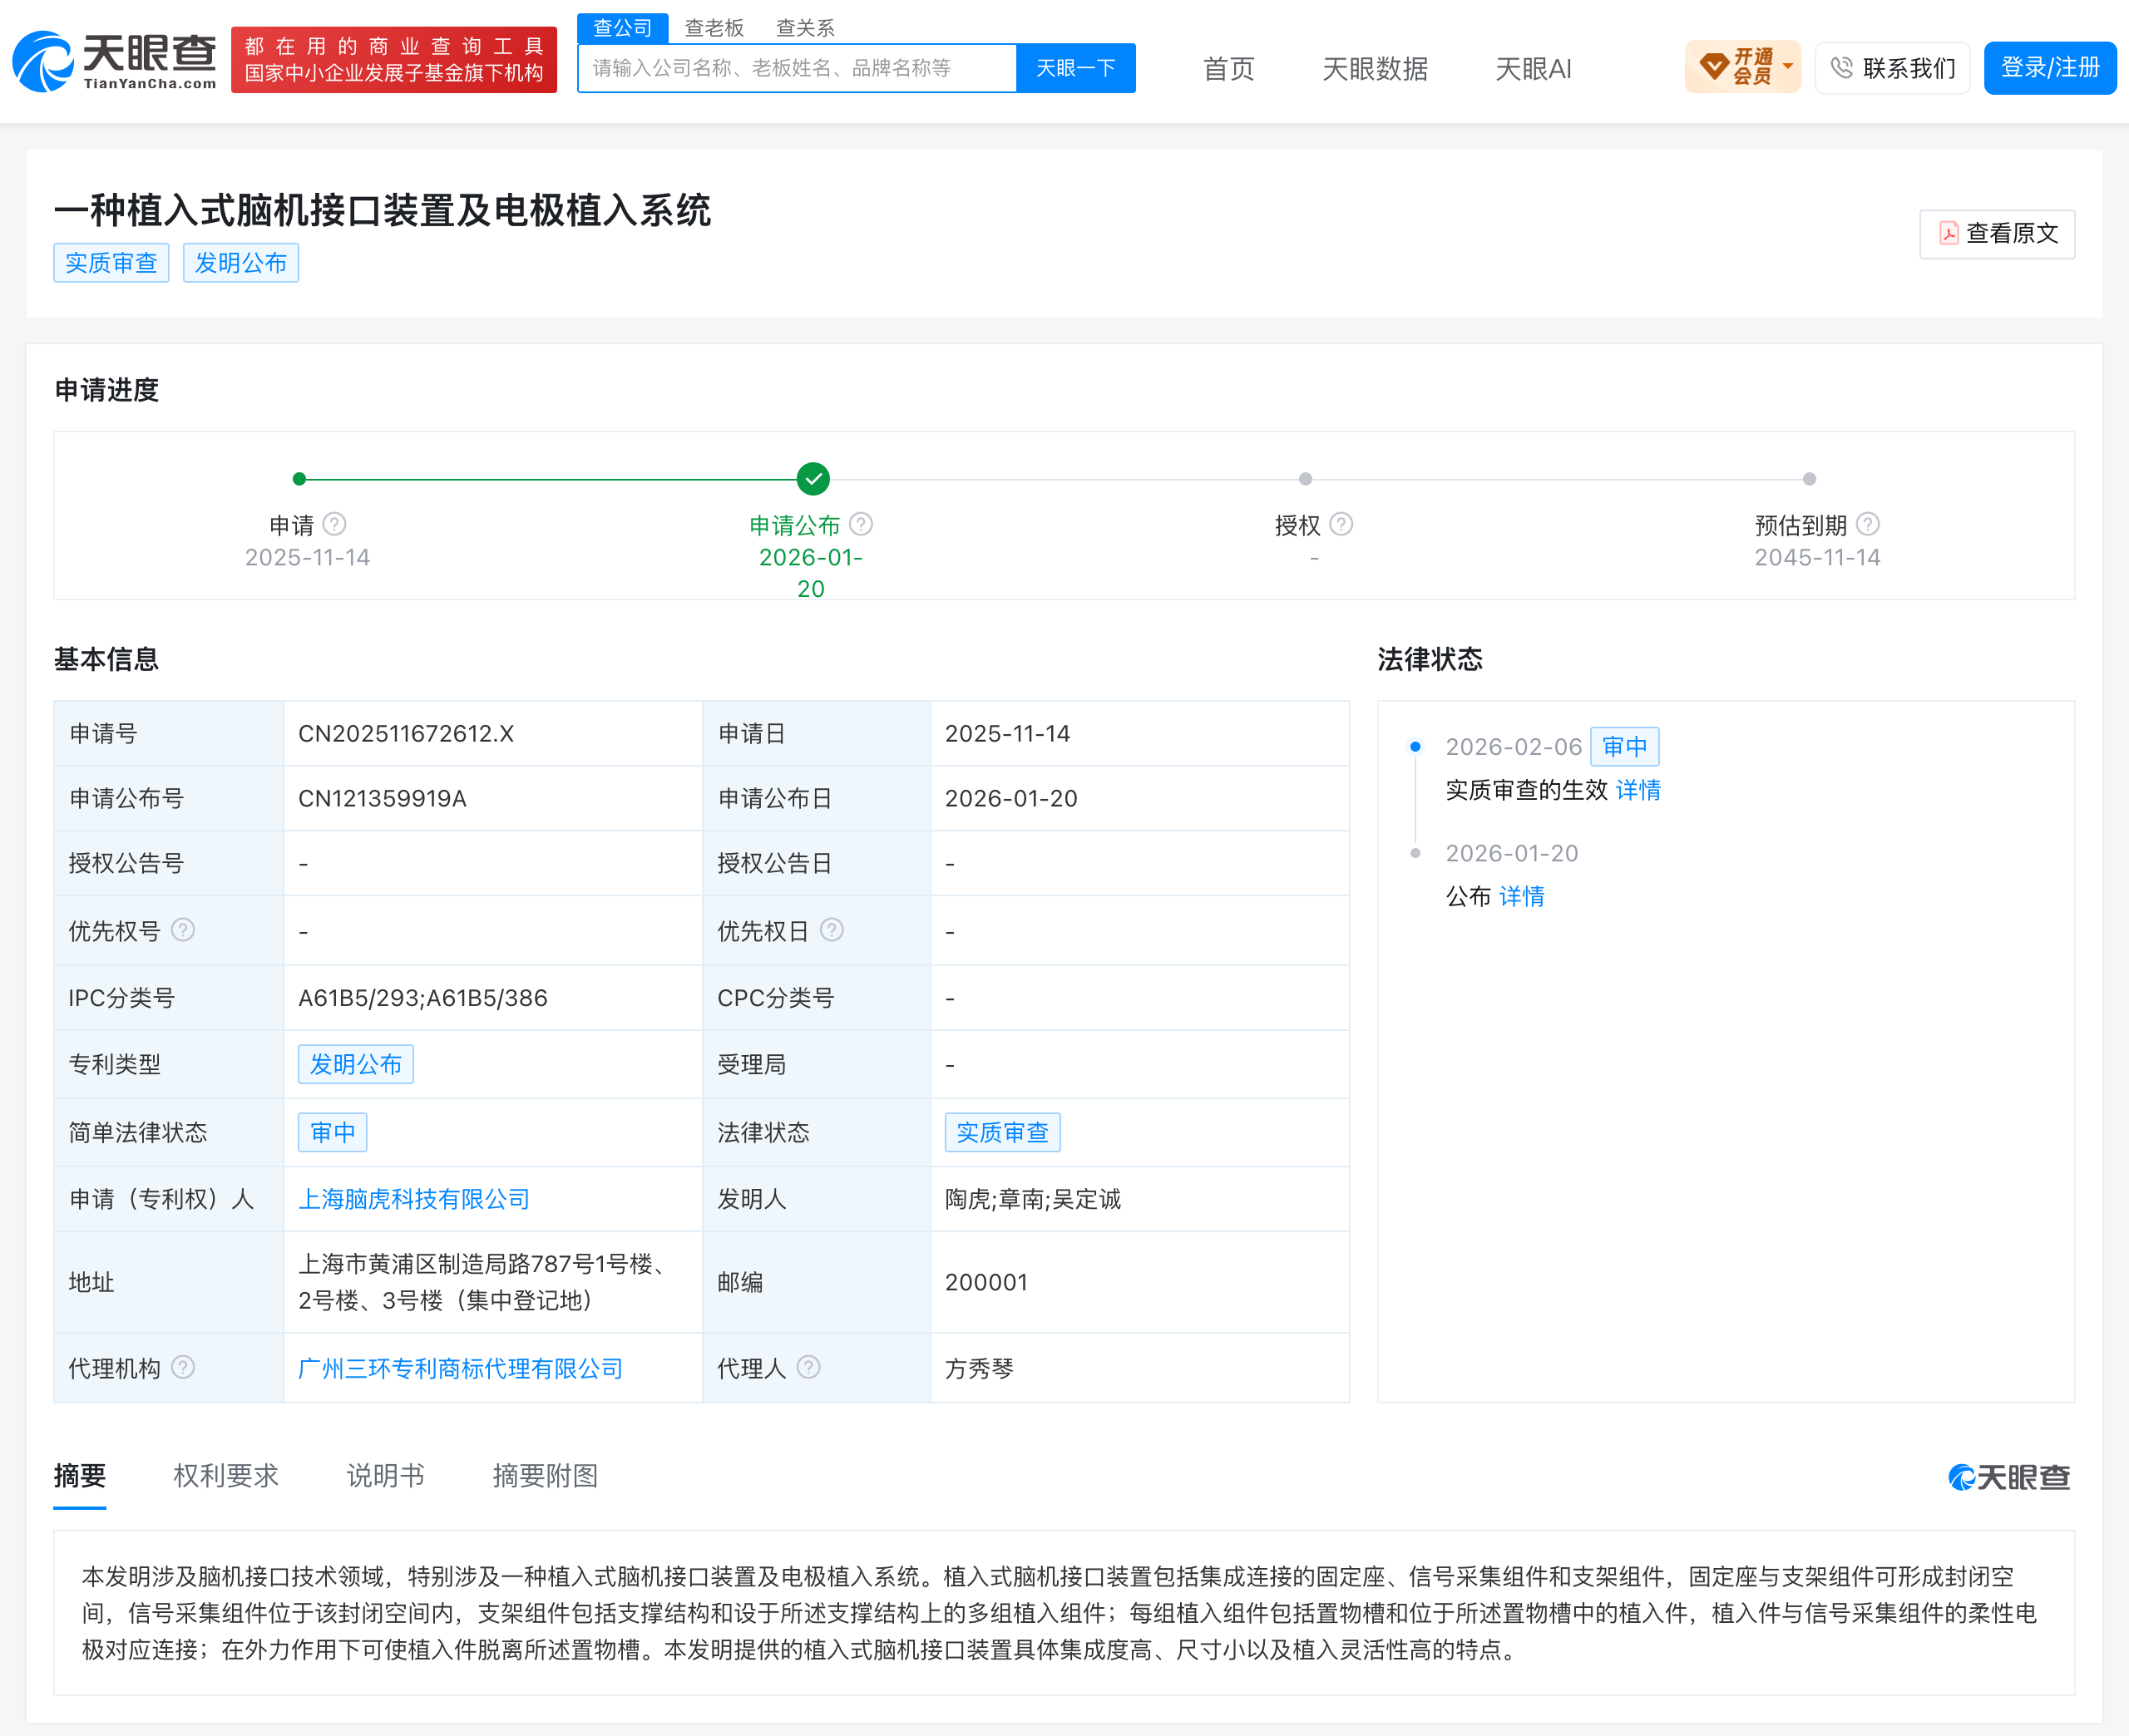Open 上海脑虎科技有限公司 company link
Screen dimensions: 2129x1736
tap(414, 1199)
